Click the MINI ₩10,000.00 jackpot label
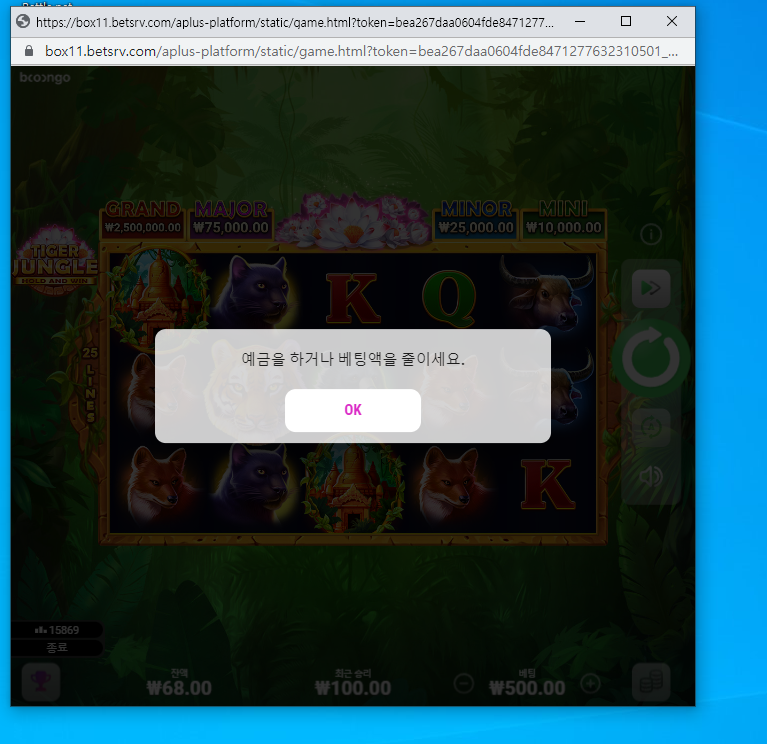Image resolution: width=767 pixels, height=744 pixels. point(564,218)
